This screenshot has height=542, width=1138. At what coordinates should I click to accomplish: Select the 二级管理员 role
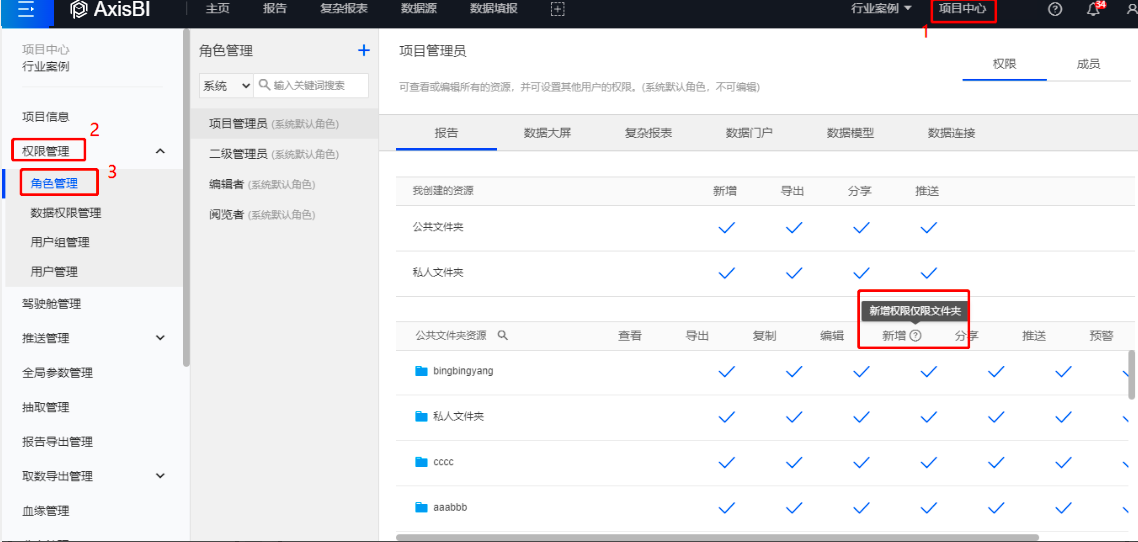coord(237,154)
